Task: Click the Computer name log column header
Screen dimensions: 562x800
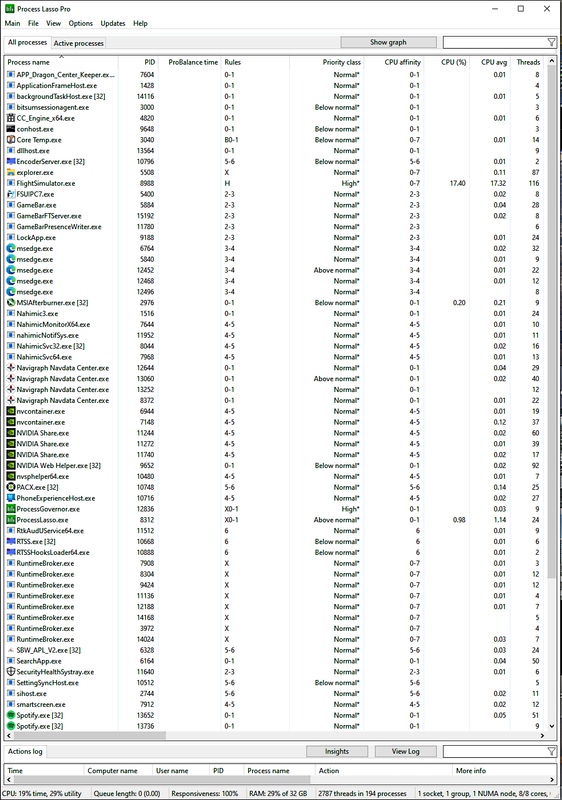Action: point(118,770)
